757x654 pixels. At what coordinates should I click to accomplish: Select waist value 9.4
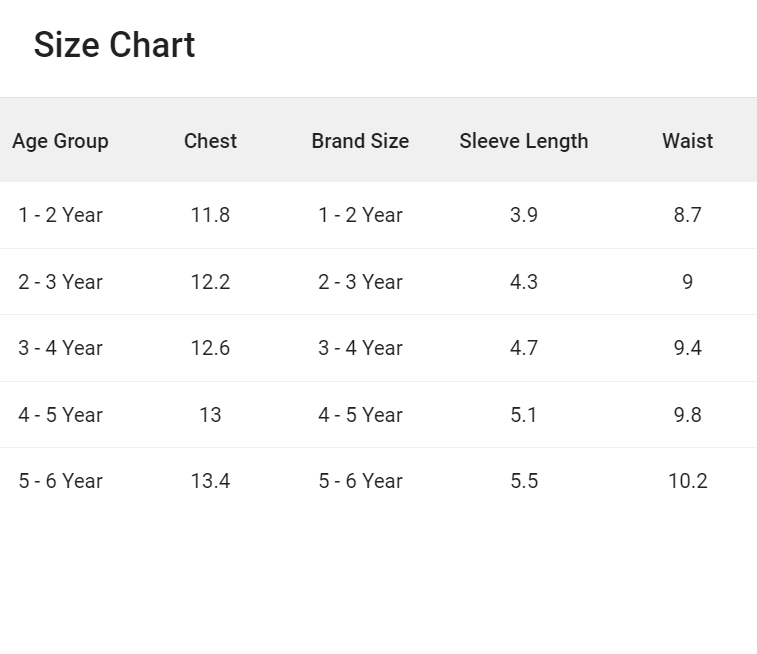point(687,348)
